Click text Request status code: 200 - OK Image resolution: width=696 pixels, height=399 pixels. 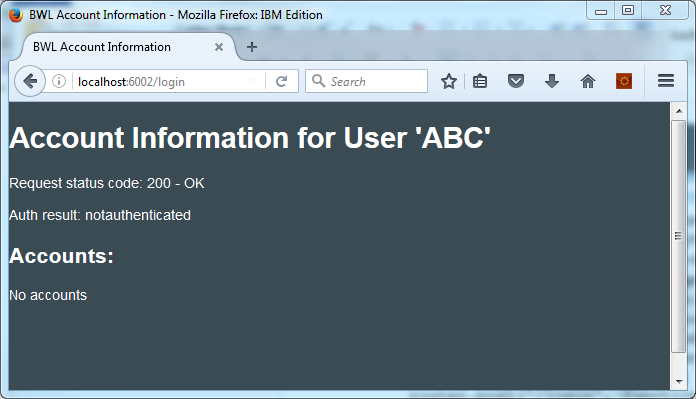[x=107, y=183]
